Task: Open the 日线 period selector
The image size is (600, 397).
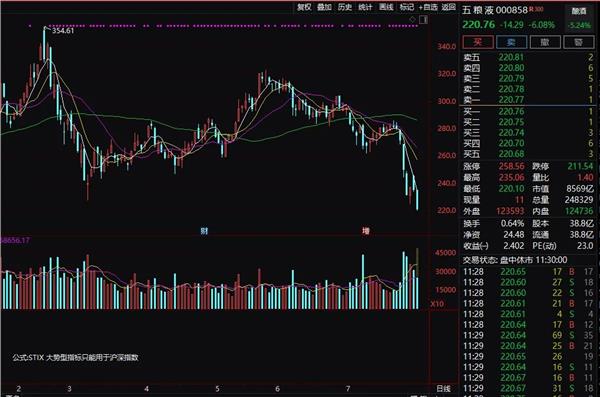Action: click(x=443, y=389)
